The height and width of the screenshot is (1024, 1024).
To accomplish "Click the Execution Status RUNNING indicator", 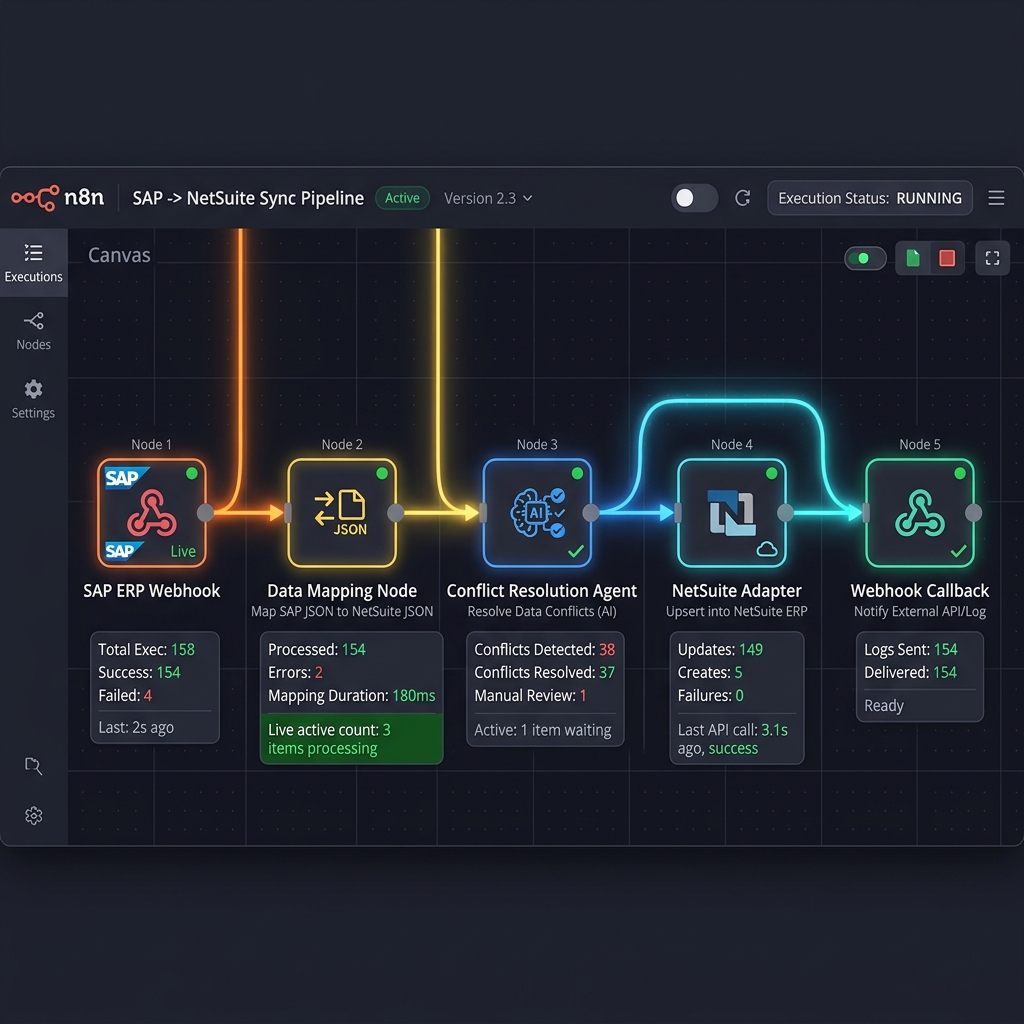I will click(x=870, y=198).
